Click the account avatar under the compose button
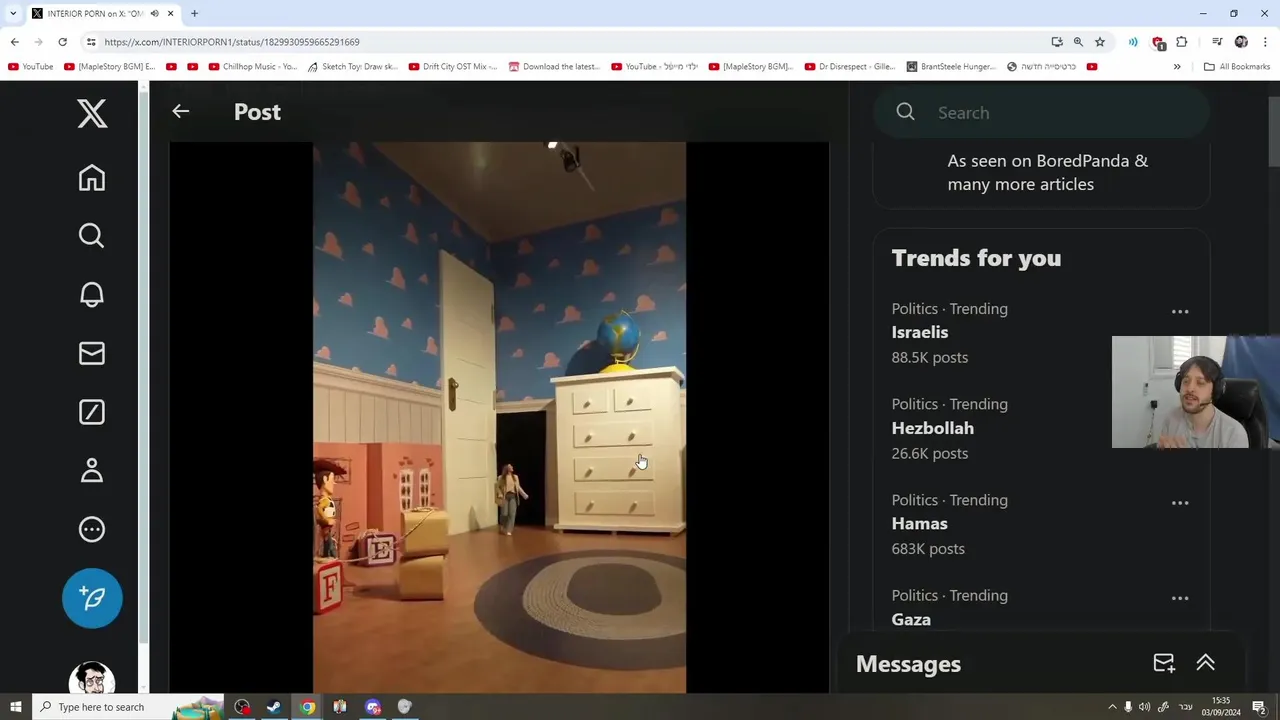This screenshot has height=720, width=1280. [92, 678]
